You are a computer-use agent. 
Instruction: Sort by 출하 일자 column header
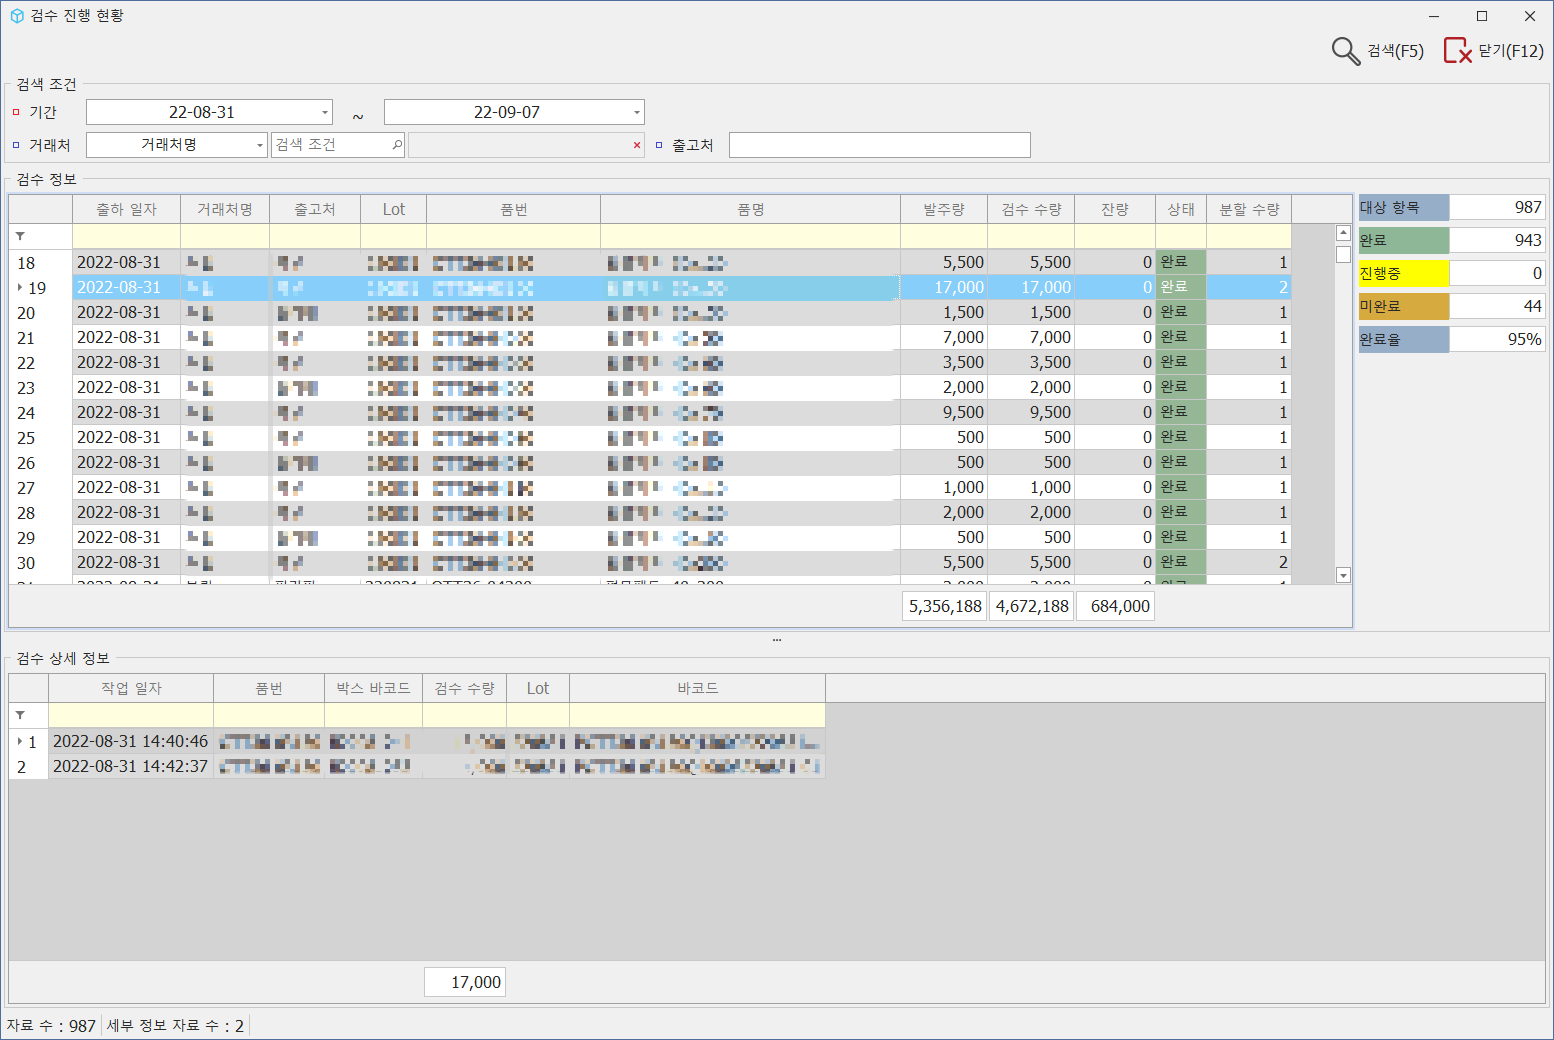coord(126,209)
